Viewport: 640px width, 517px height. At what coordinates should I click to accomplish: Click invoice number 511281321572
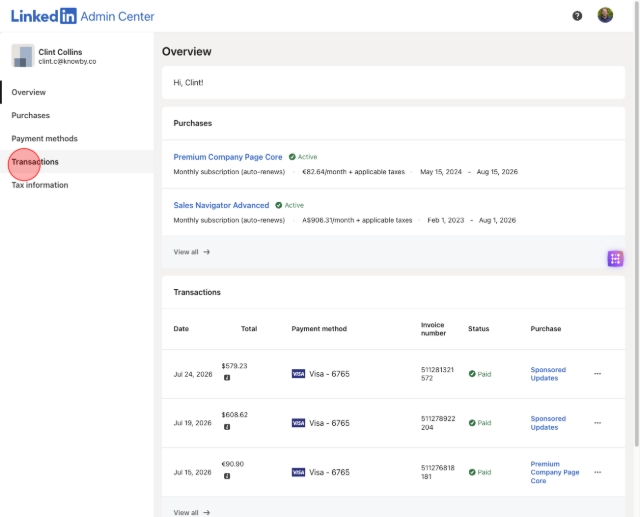click(437, 374)
